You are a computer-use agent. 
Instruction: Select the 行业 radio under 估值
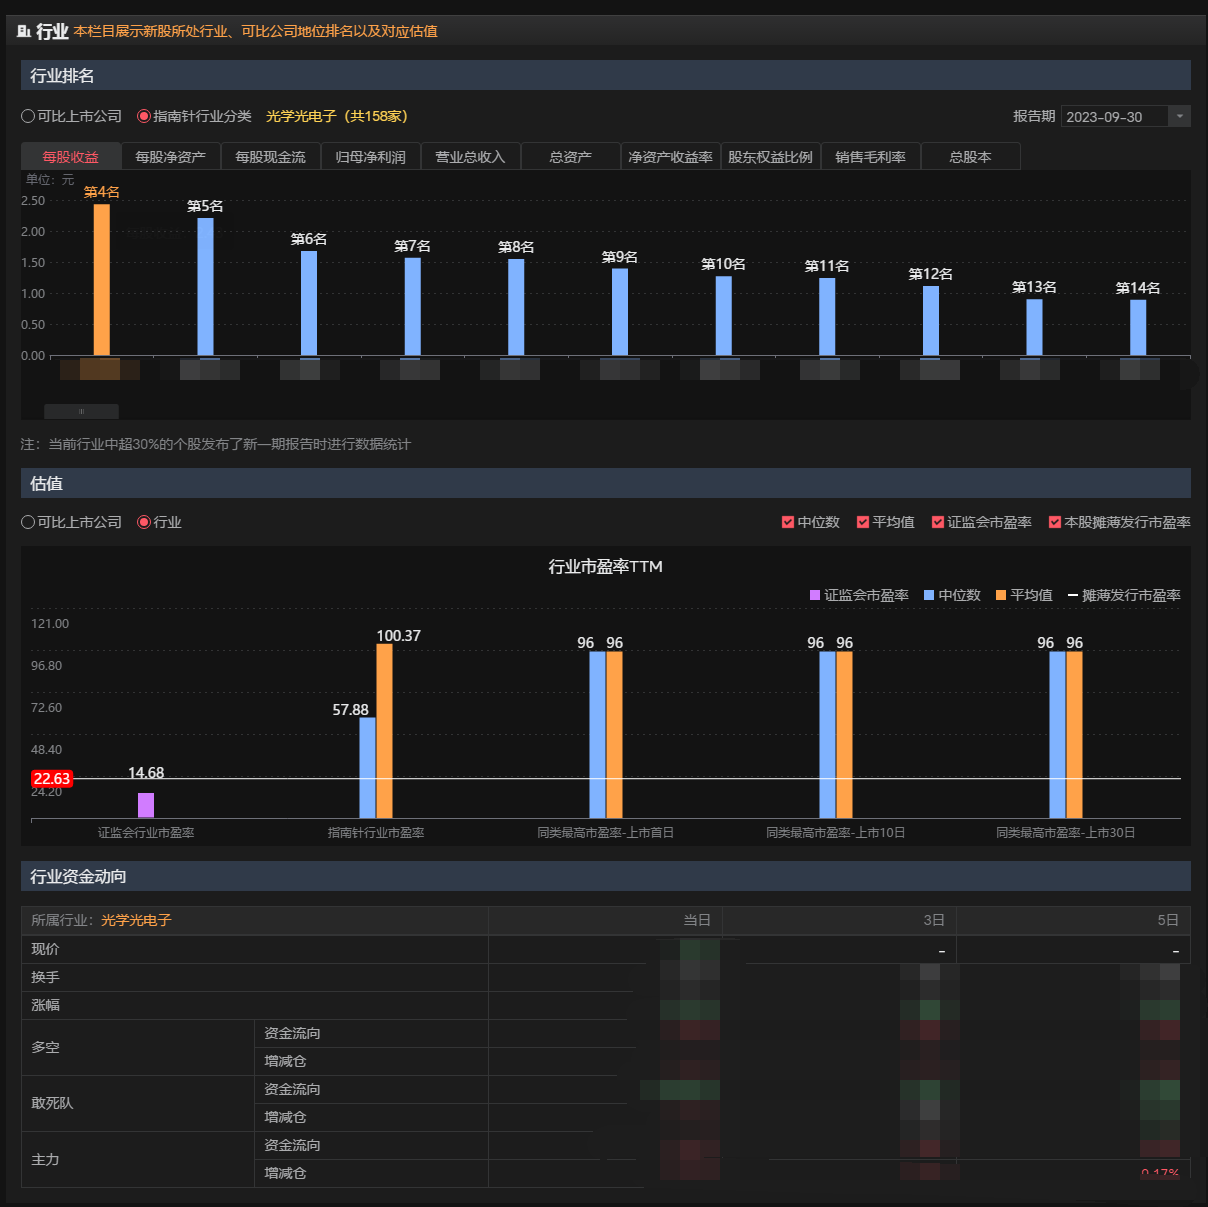144,522
